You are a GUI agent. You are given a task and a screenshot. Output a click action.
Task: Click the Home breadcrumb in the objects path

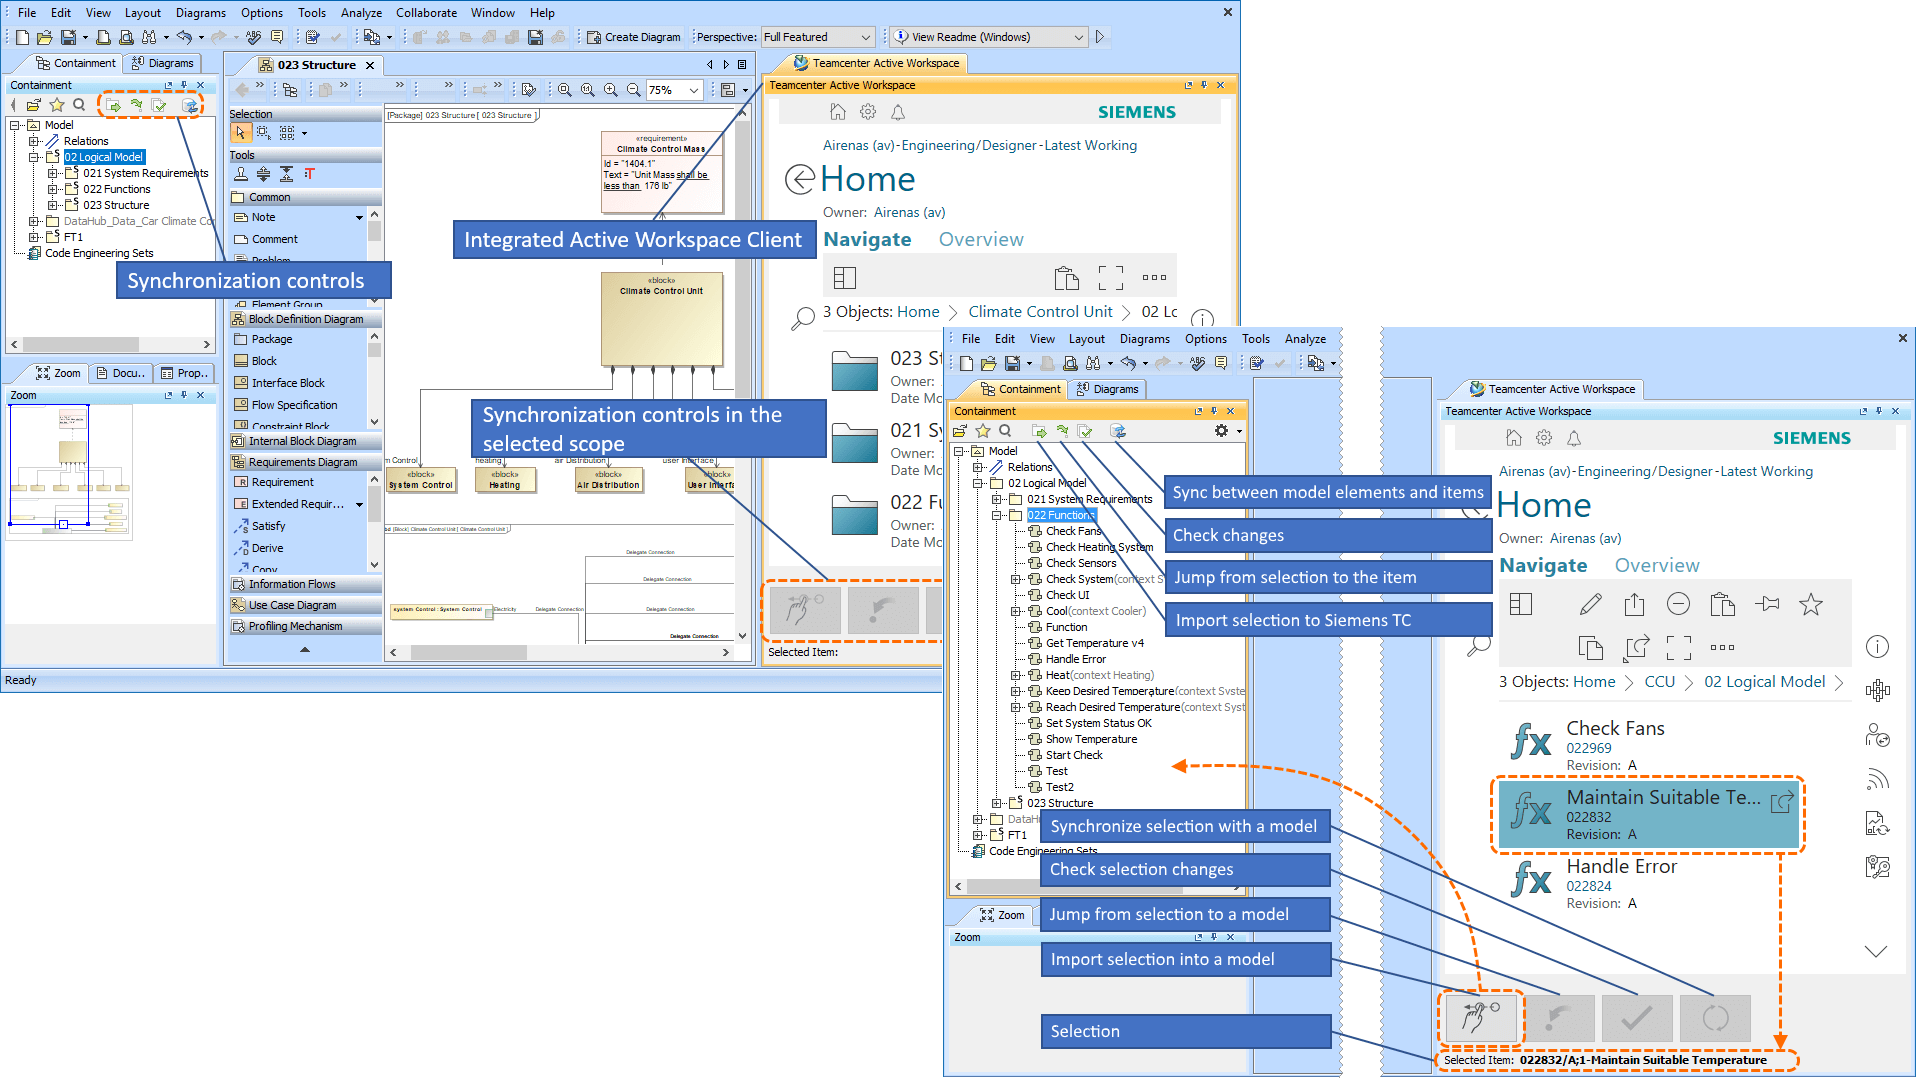(917, 311)
